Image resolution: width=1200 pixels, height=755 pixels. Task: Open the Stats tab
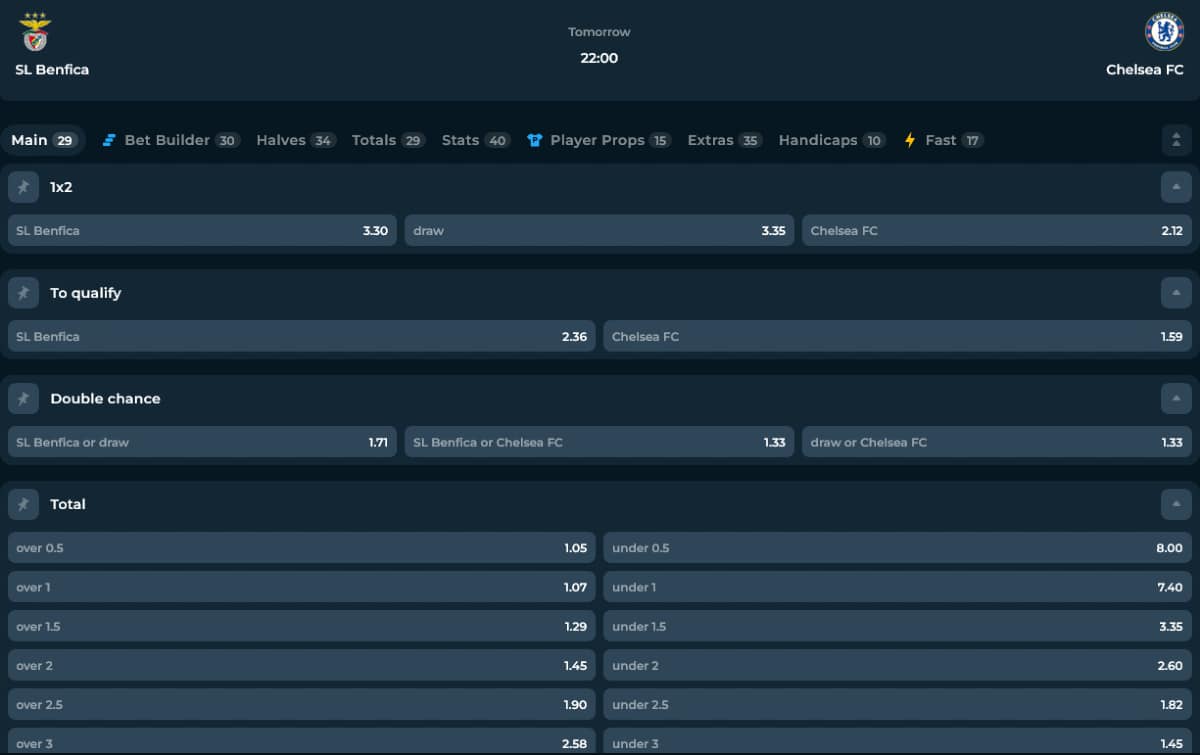point(477,140)
